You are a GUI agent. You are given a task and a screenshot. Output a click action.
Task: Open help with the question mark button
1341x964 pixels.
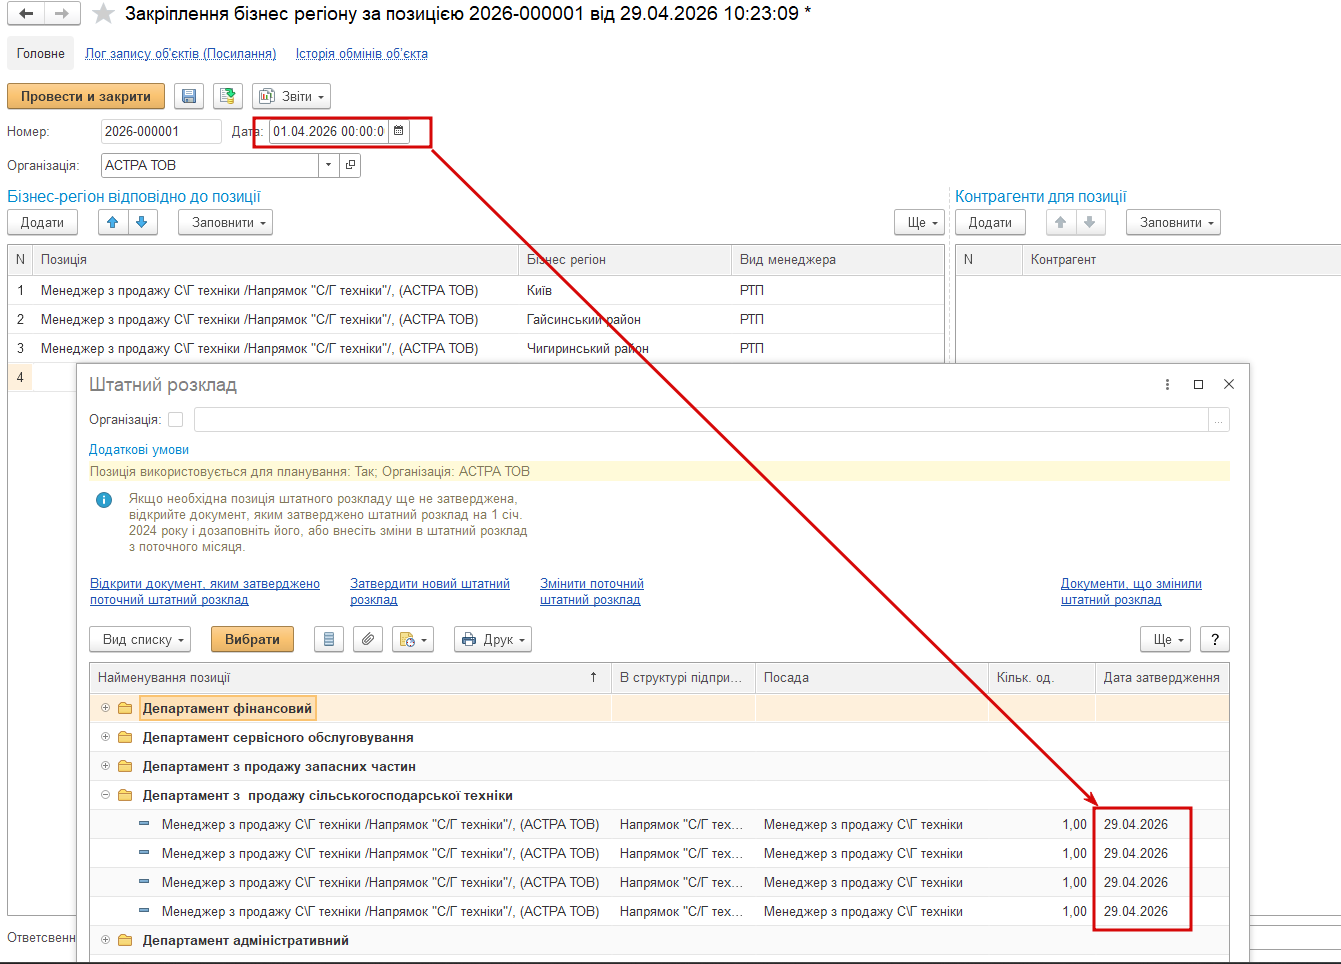pyautogui.click(x=1214, y=639)
